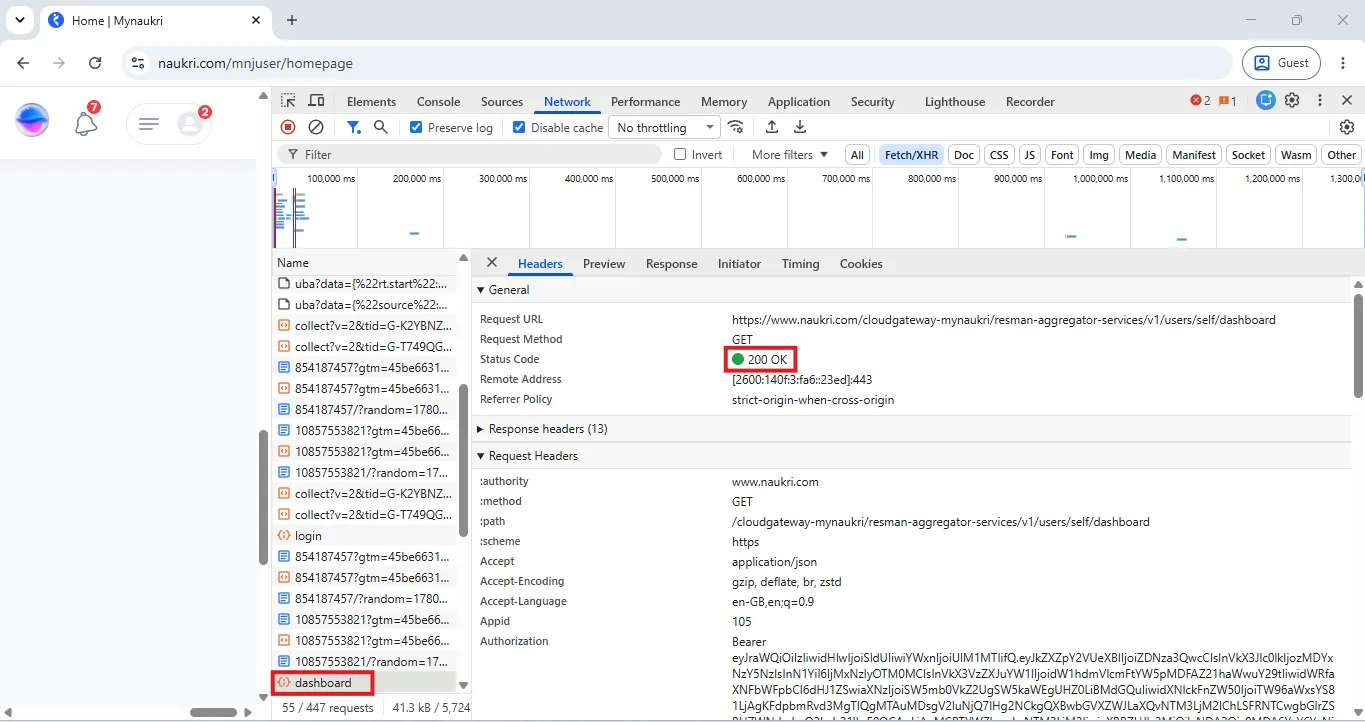This screenshot has width=1365, height=722.
Task: Filter by JS type
Action: pyautogui.click(x=1030, y=155)
